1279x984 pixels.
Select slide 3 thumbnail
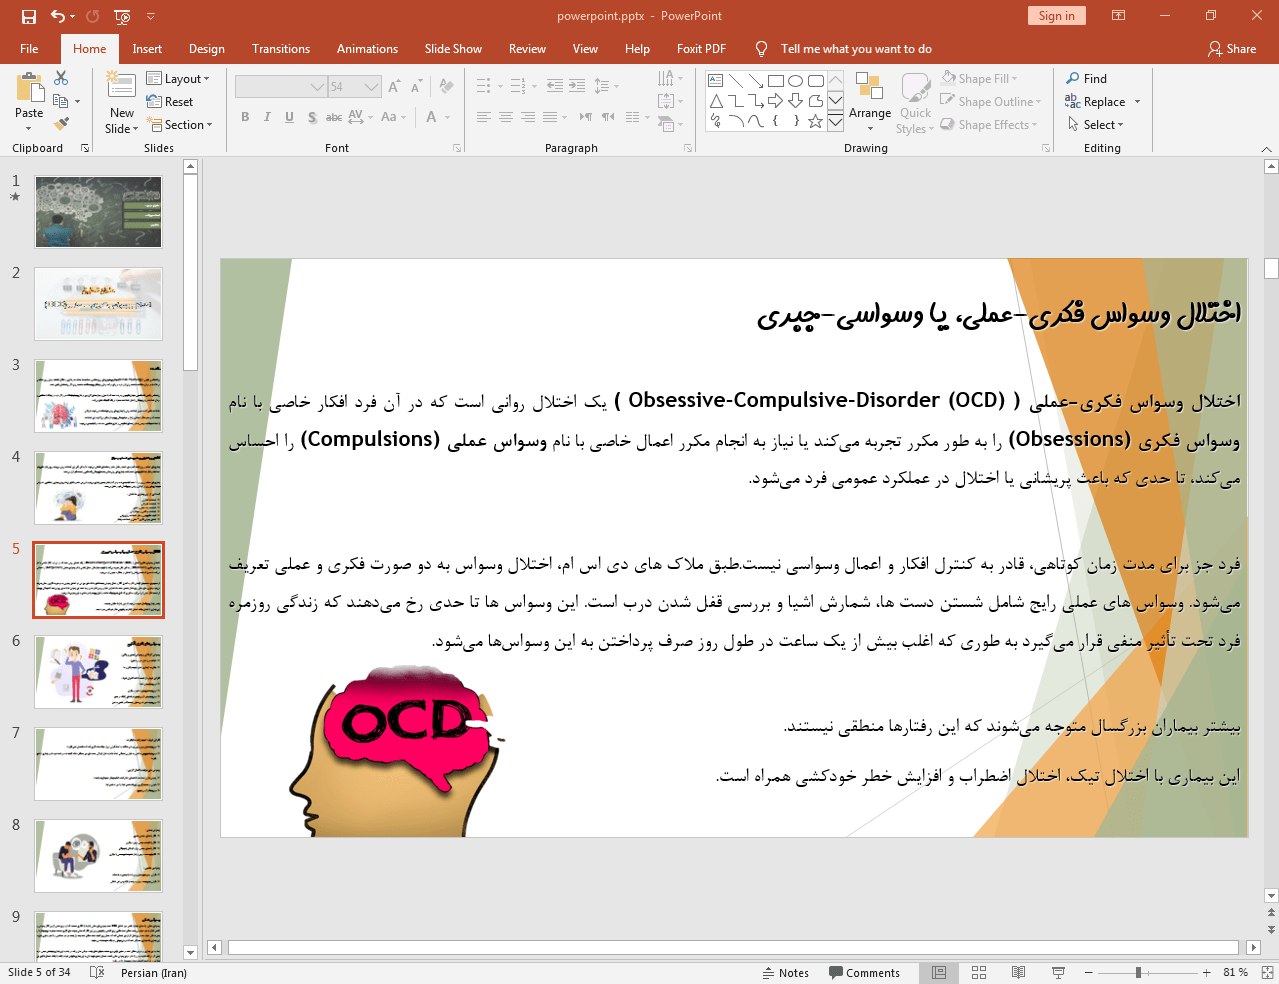(98, 396)
